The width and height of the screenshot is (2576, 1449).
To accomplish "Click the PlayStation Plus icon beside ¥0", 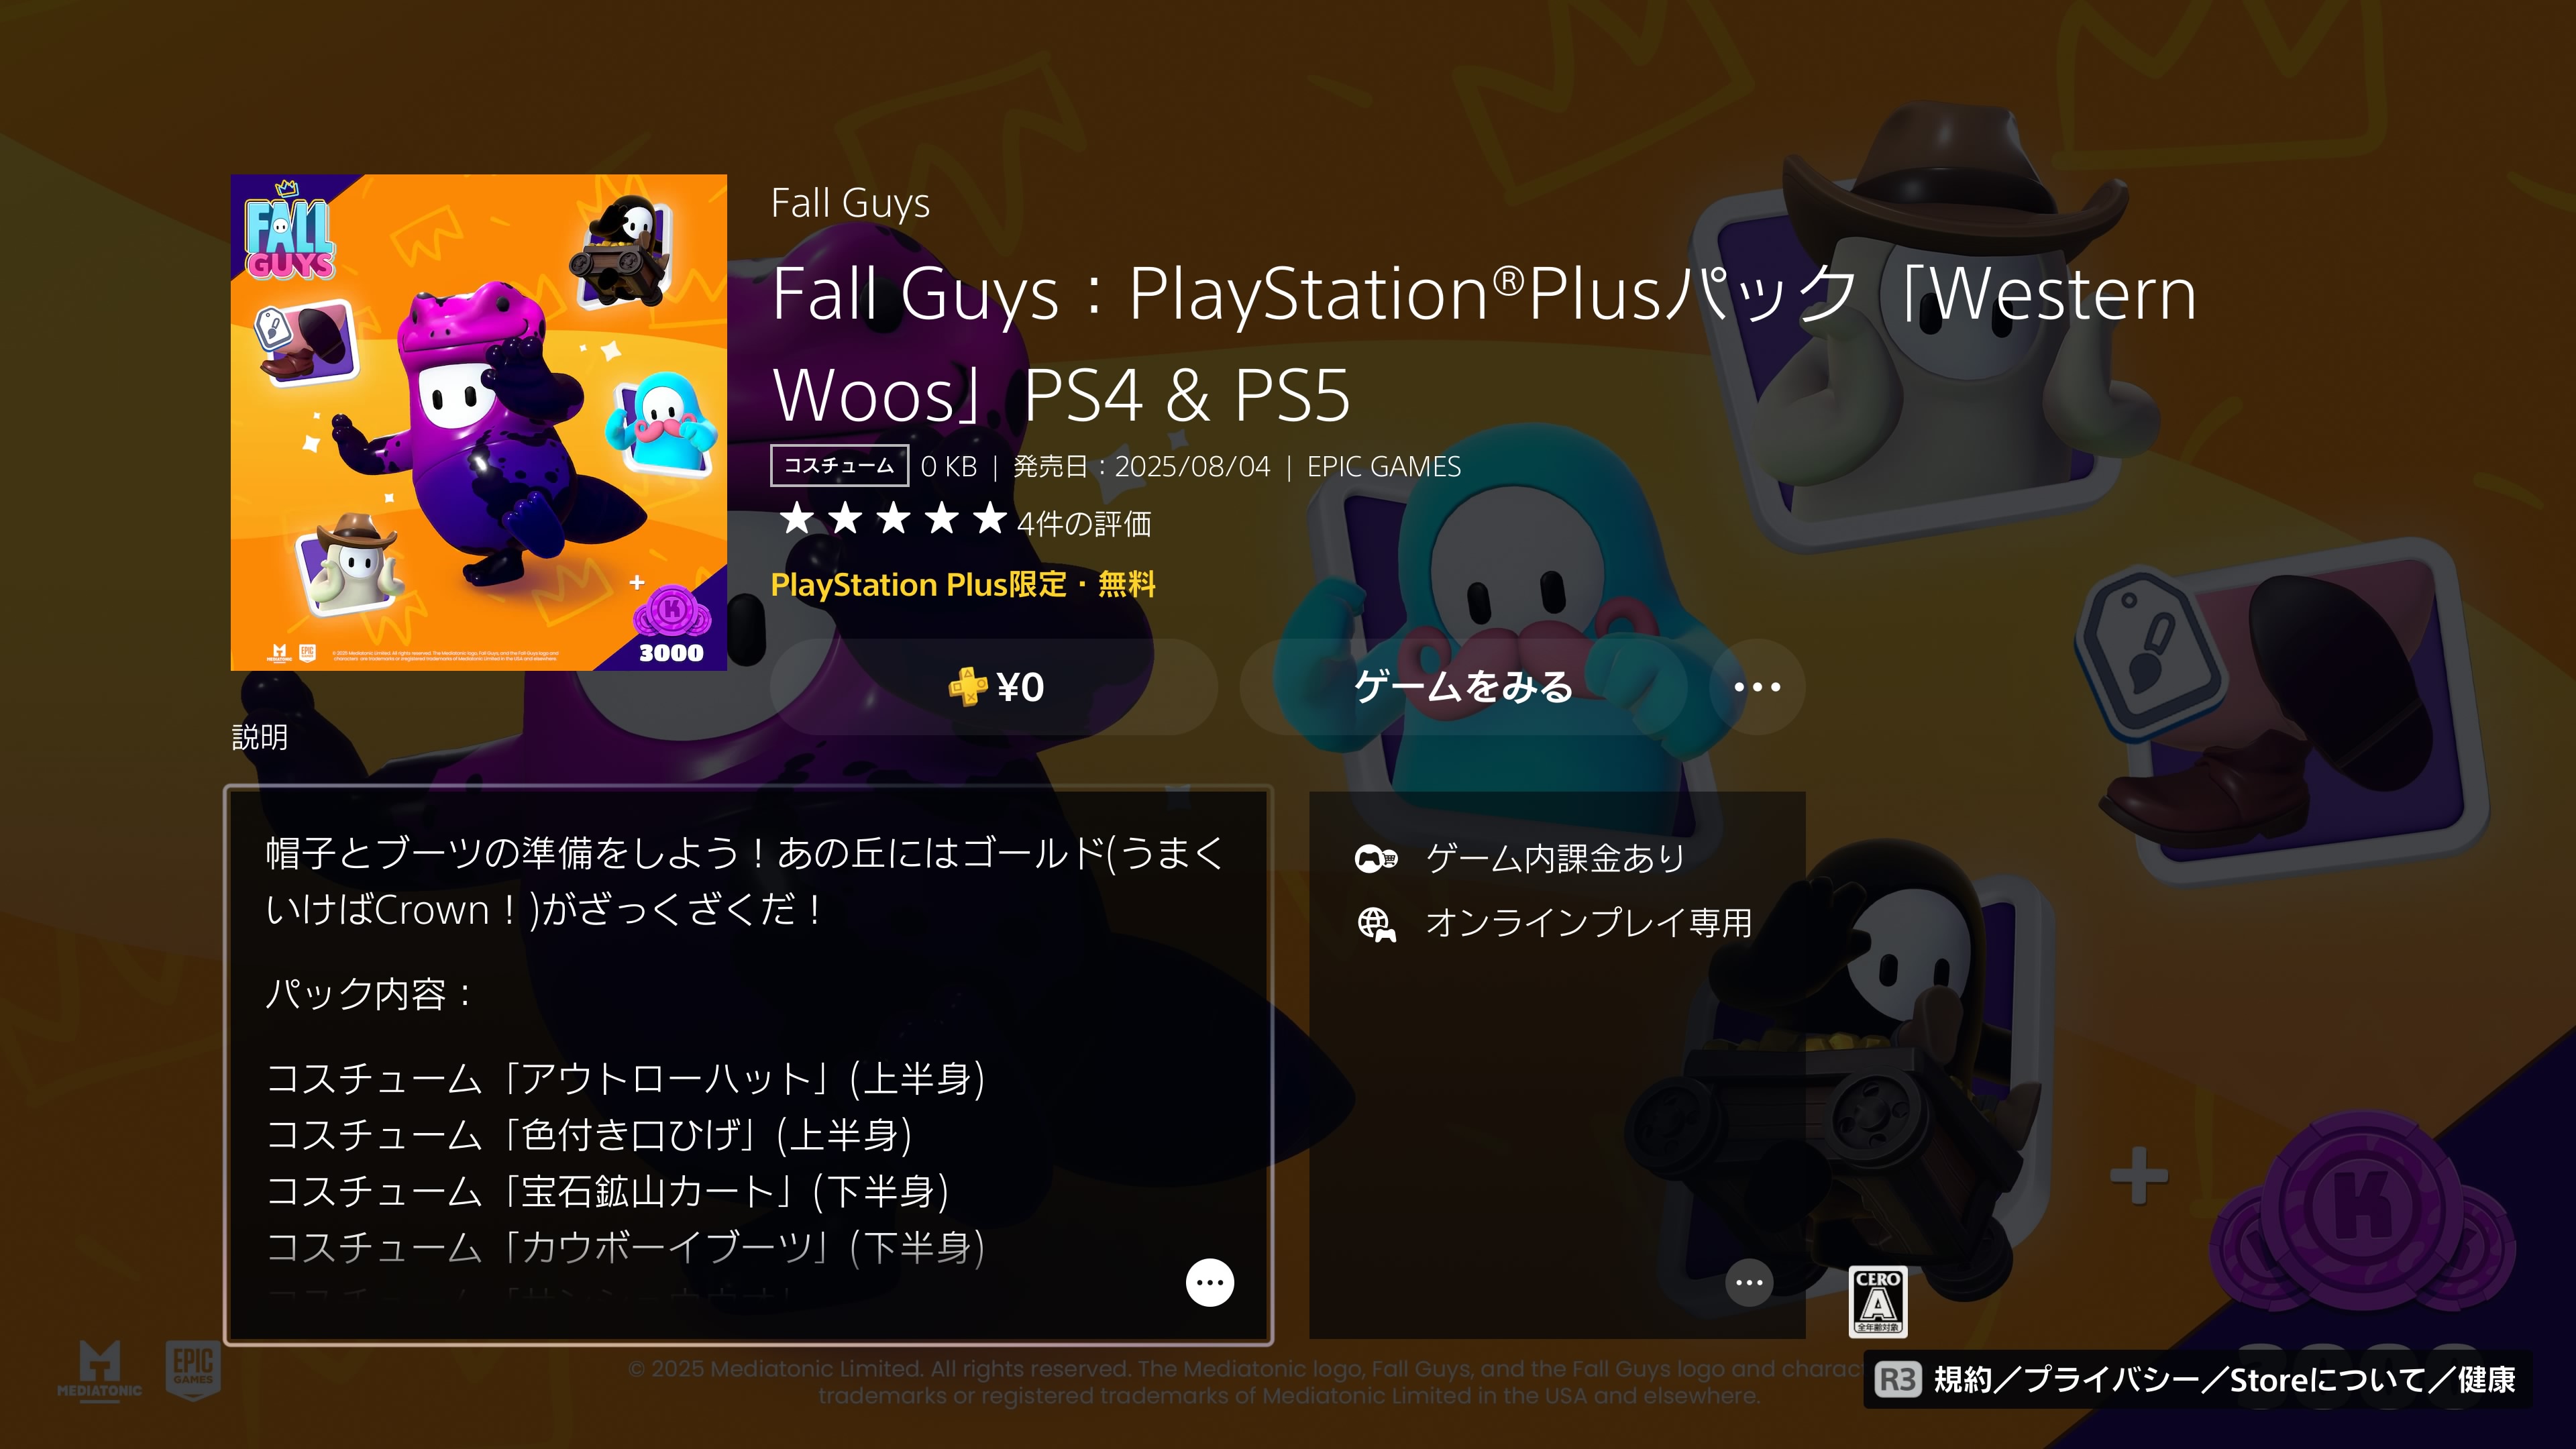I will coord(967,687).
